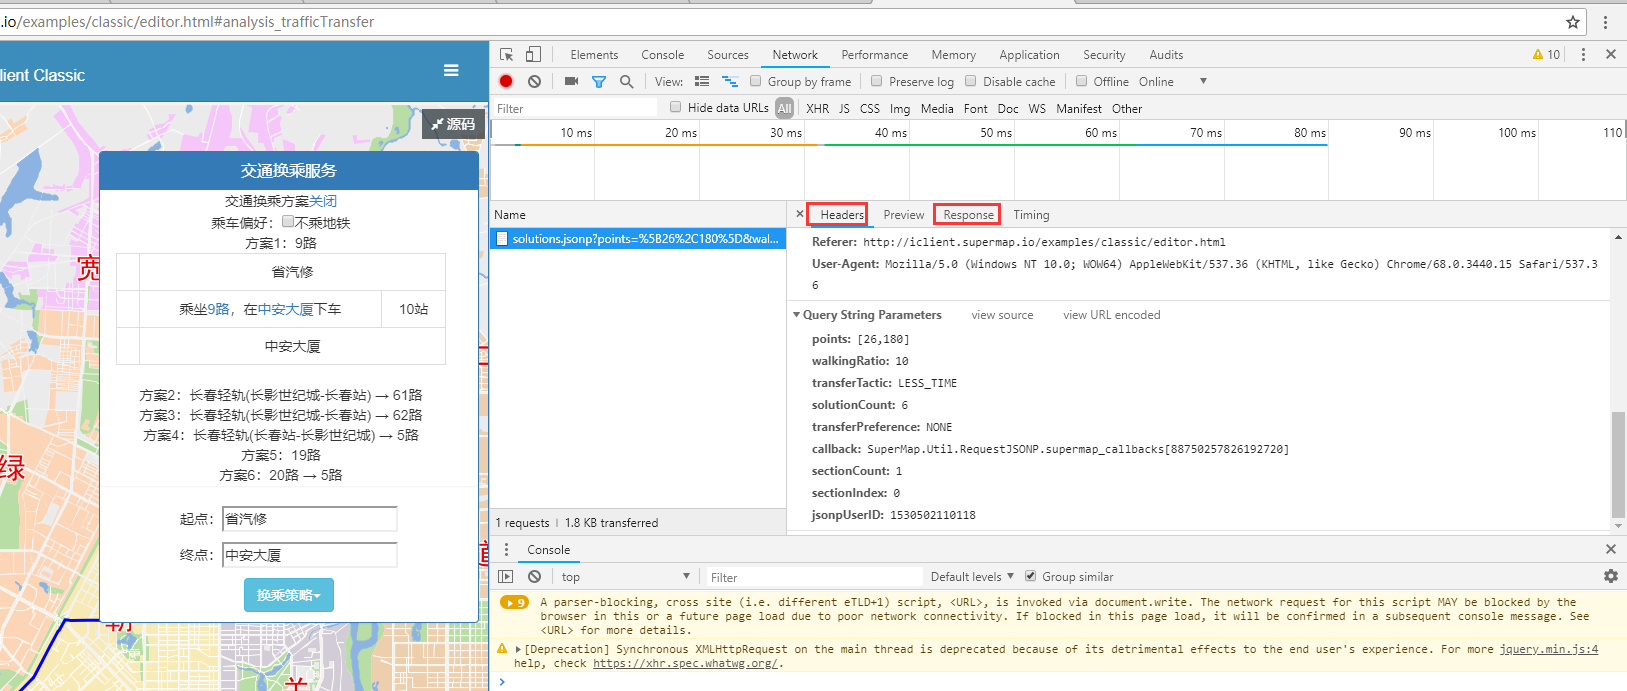
Task: Open the jquery.min.js:4 source link
Action: click(1549, 649)
